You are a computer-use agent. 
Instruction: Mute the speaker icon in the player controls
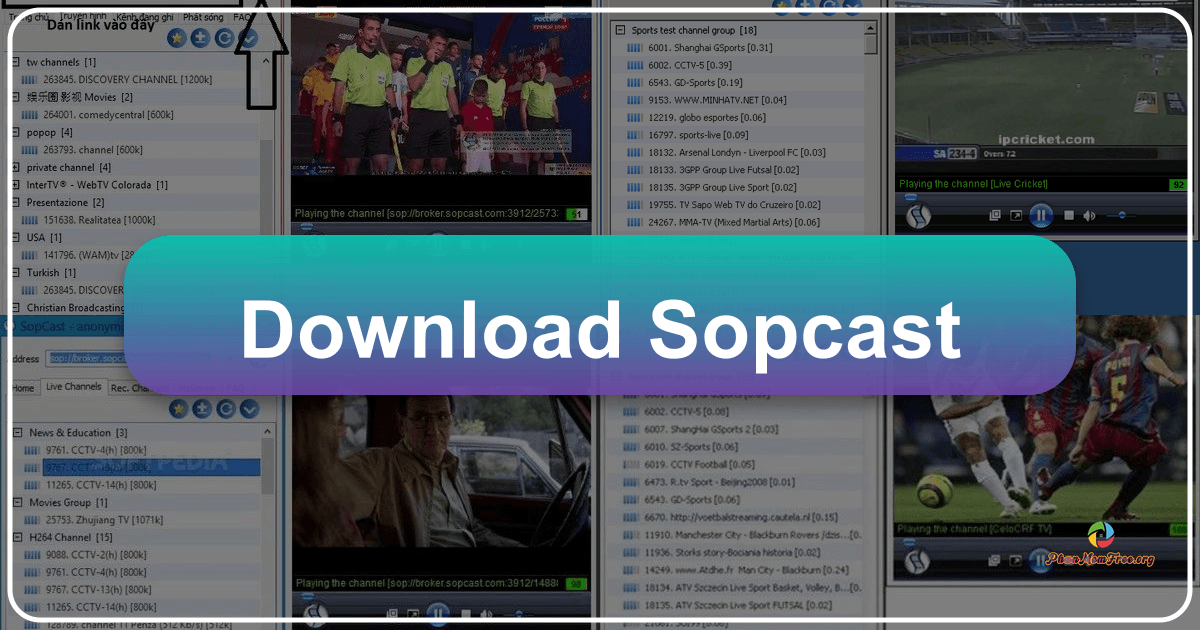point(486,612)
